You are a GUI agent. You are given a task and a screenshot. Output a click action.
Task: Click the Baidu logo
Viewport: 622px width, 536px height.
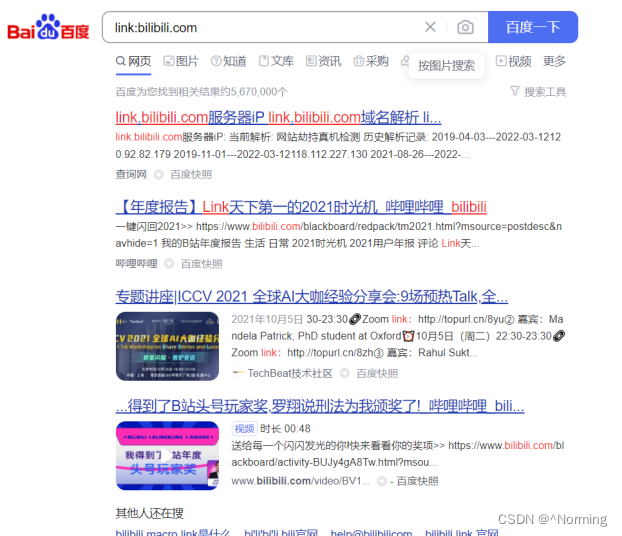48,27
